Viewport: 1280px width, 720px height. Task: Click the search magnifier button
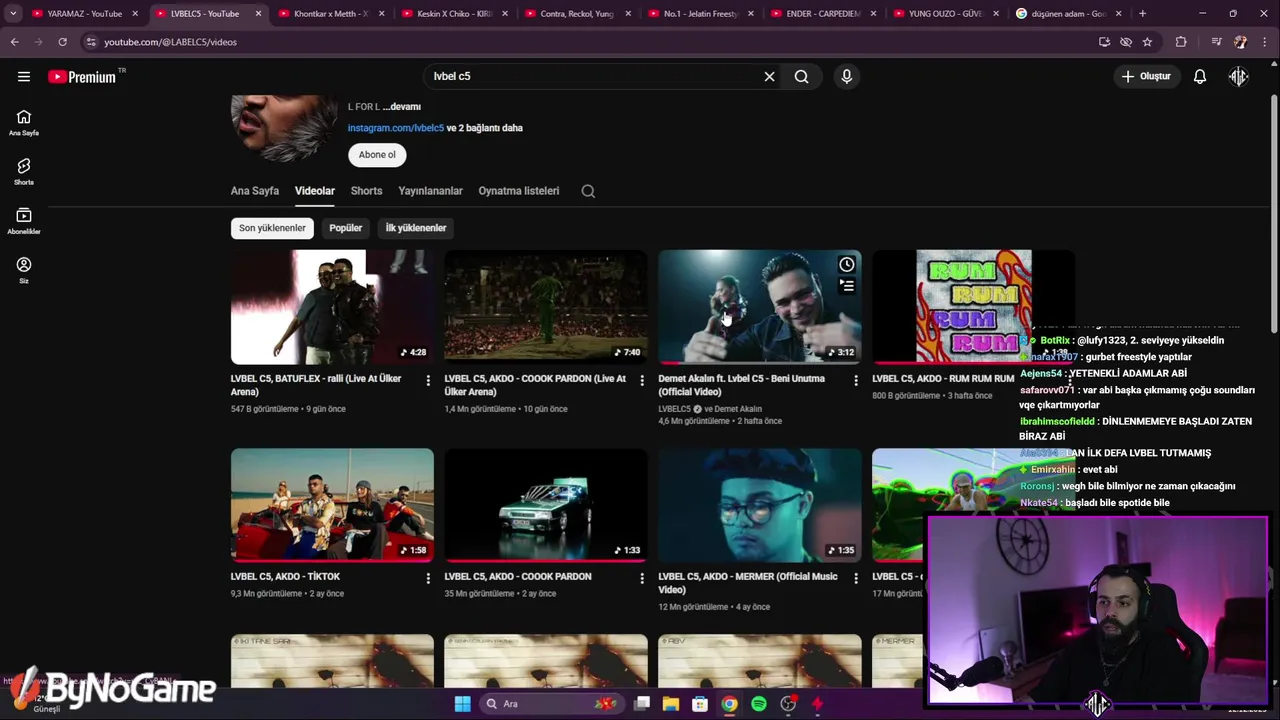coord(801,76)
